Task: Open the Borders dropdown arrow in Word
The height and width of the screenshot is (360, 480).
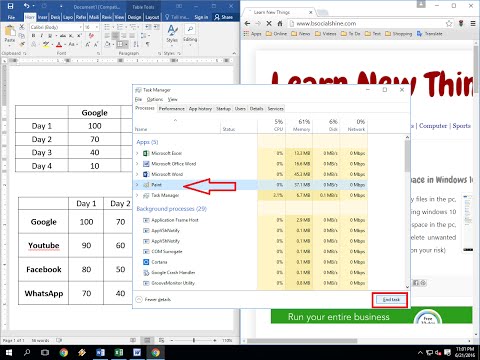Action: click(127, 44)
